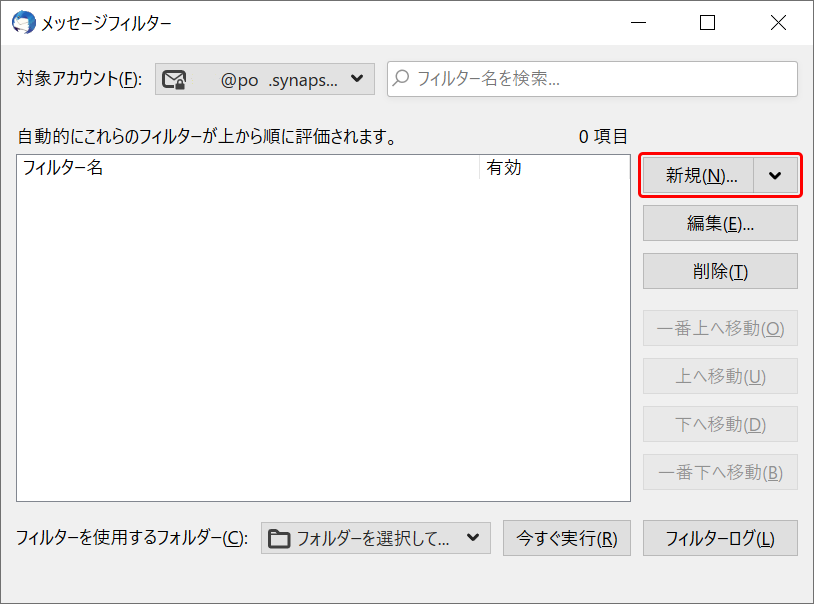Maximize the メッセージフィルター window
This screenshot has height=604, width=814.
pyautogui.click(x=708, y=23)
